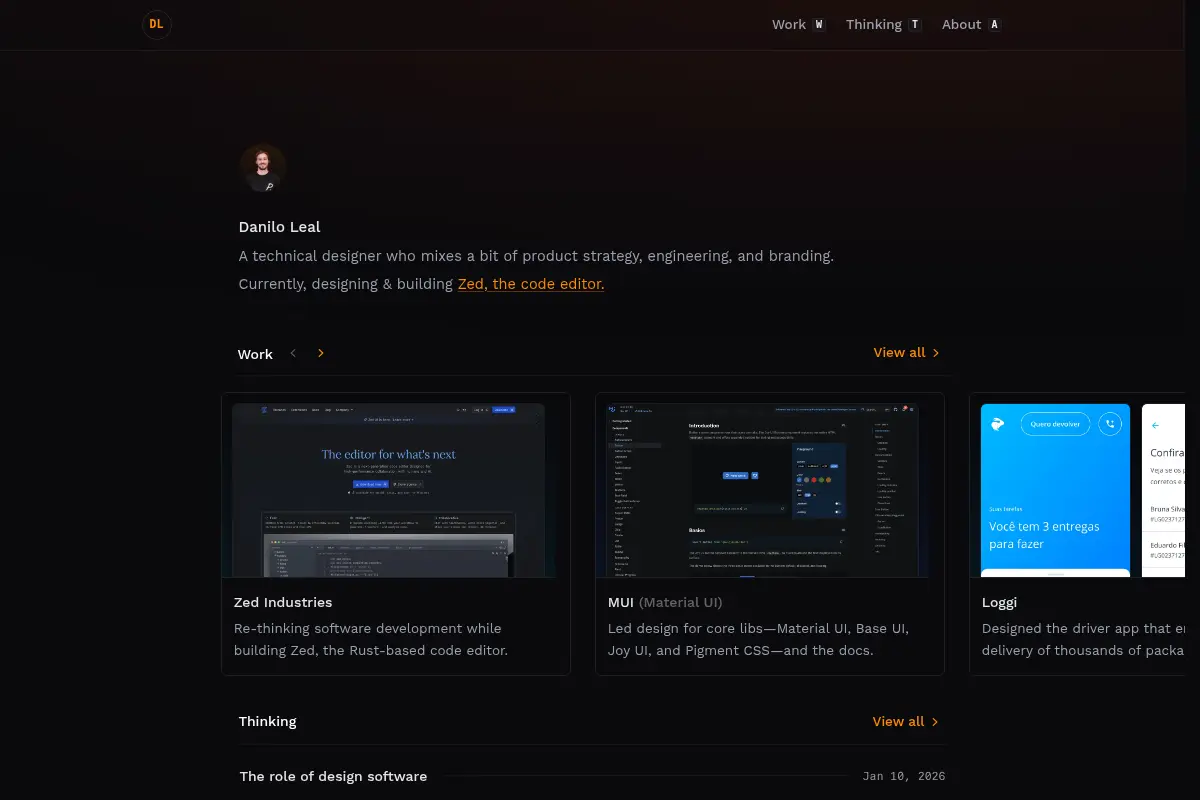
Task: Click the 'MUI (Material UI)' card title
Action: click(665, 602)
